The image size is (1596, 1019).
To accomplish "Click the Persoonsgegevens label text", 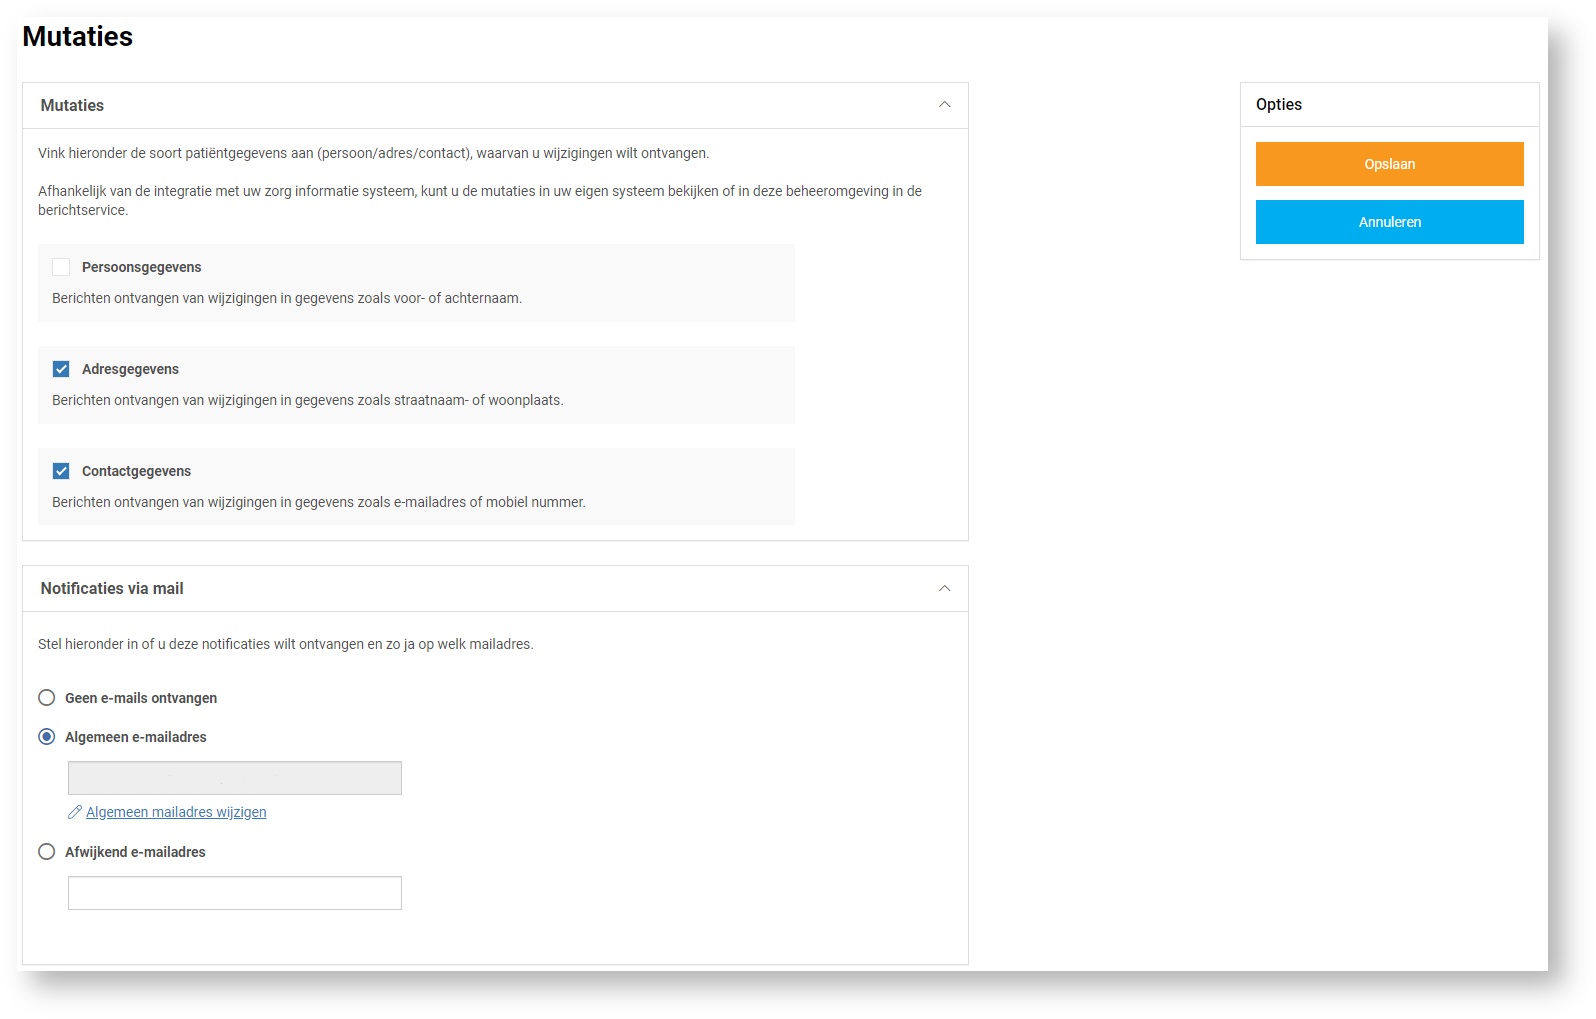I will [142, 267].
